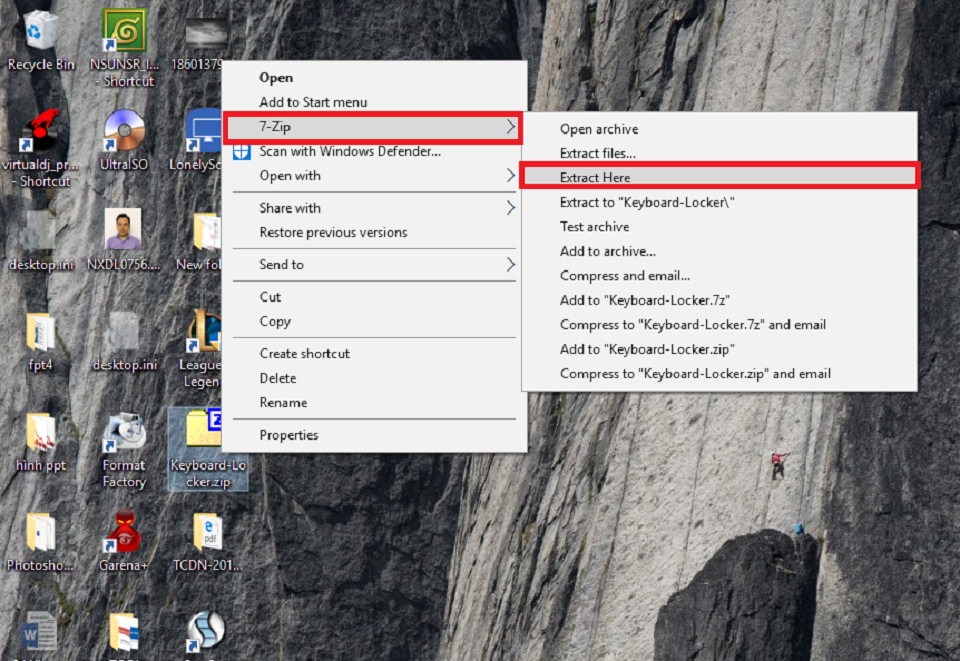960x661 pixels.
Task: Choose Add to "Keyboard-Locker.7z"
Action: 719,301
